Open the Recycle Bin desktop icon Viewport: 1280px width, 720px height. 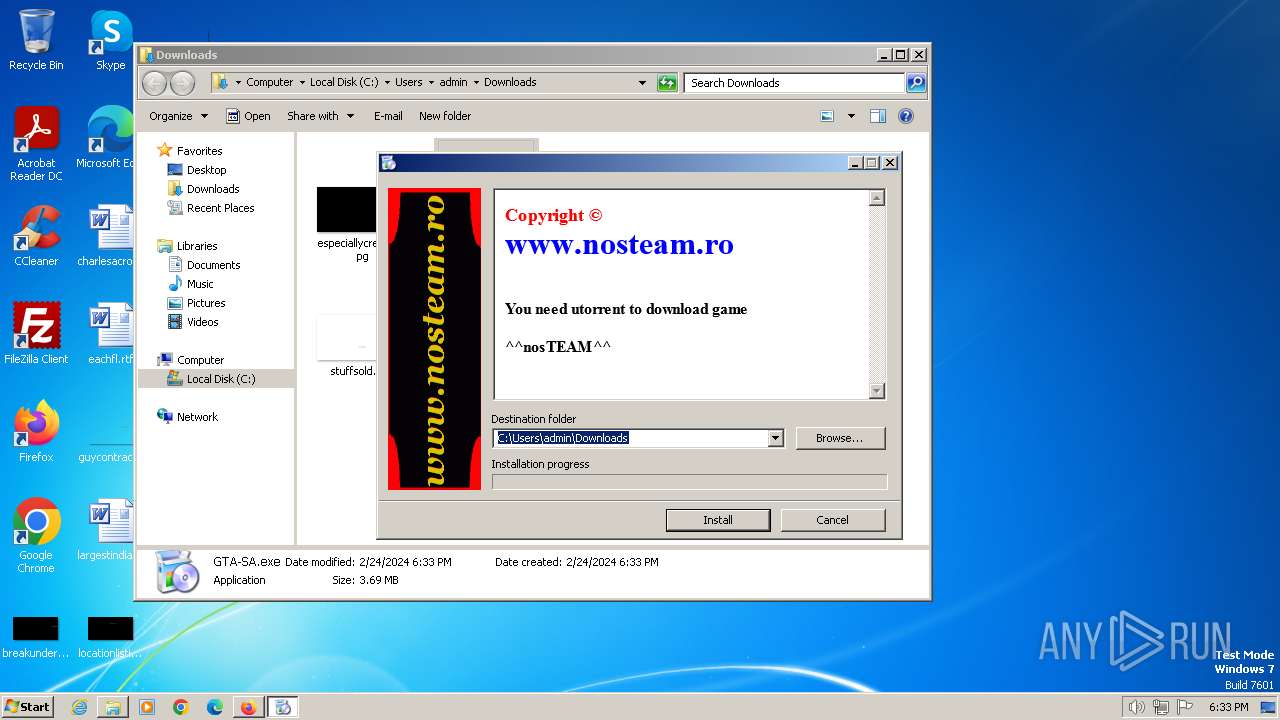click(x=36, y=40)
